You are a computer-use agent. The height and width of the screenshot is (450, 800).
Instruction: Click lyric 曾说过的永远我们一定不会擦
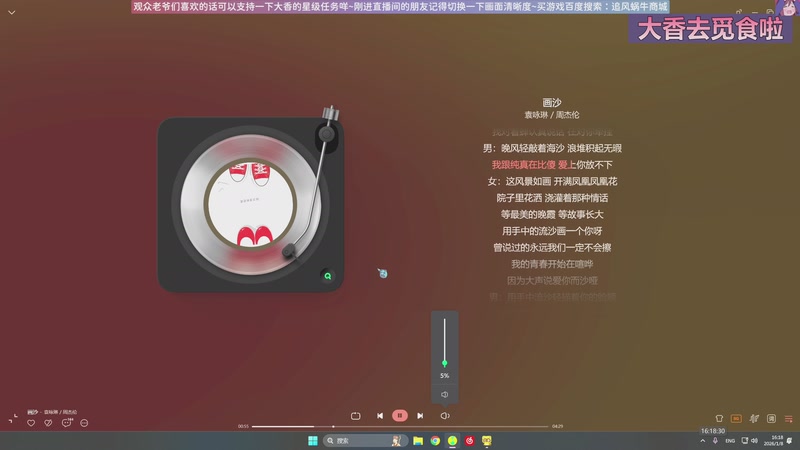[x=552, y=247]
